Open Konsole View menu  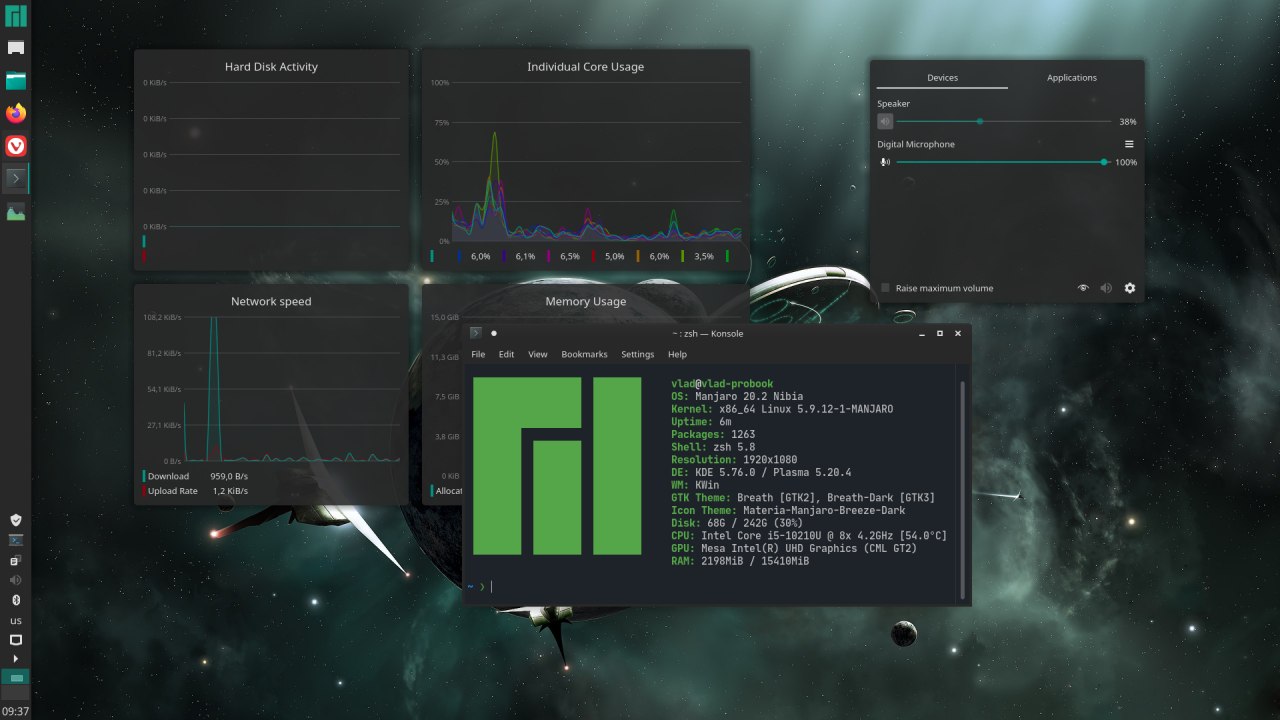point(537,354)
